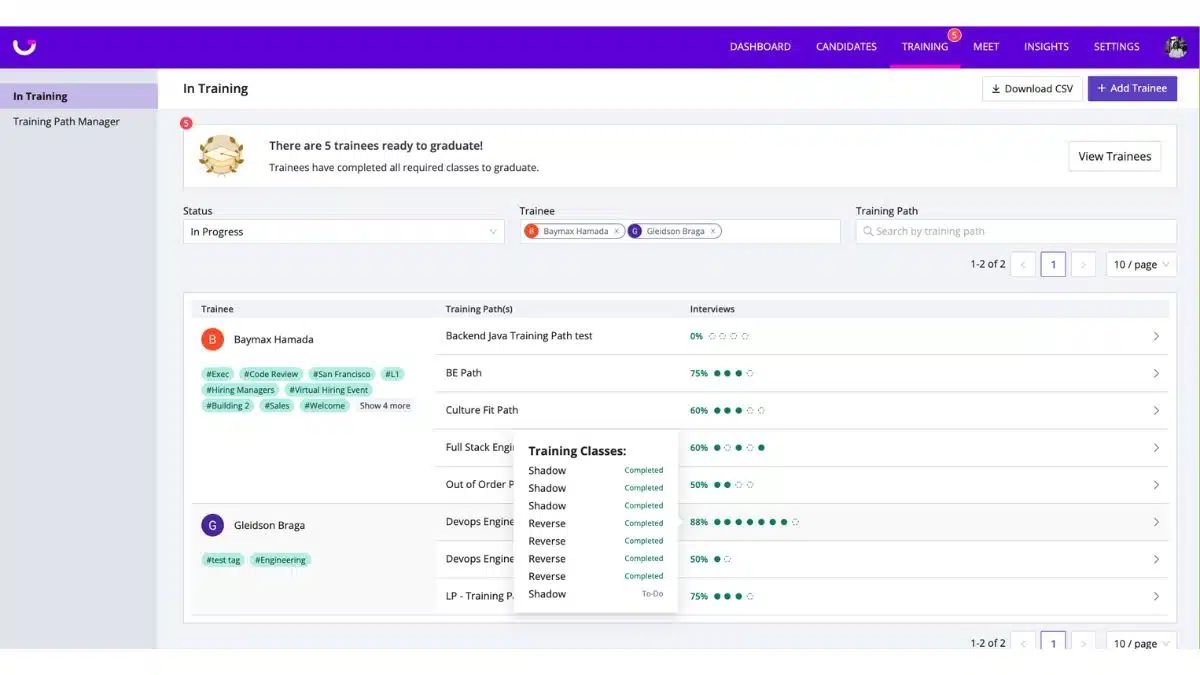Remove the Gleidson Braga filter chip
This screenshot has width=1200, height=675.
pyautogui.click(x=714, y=230)
